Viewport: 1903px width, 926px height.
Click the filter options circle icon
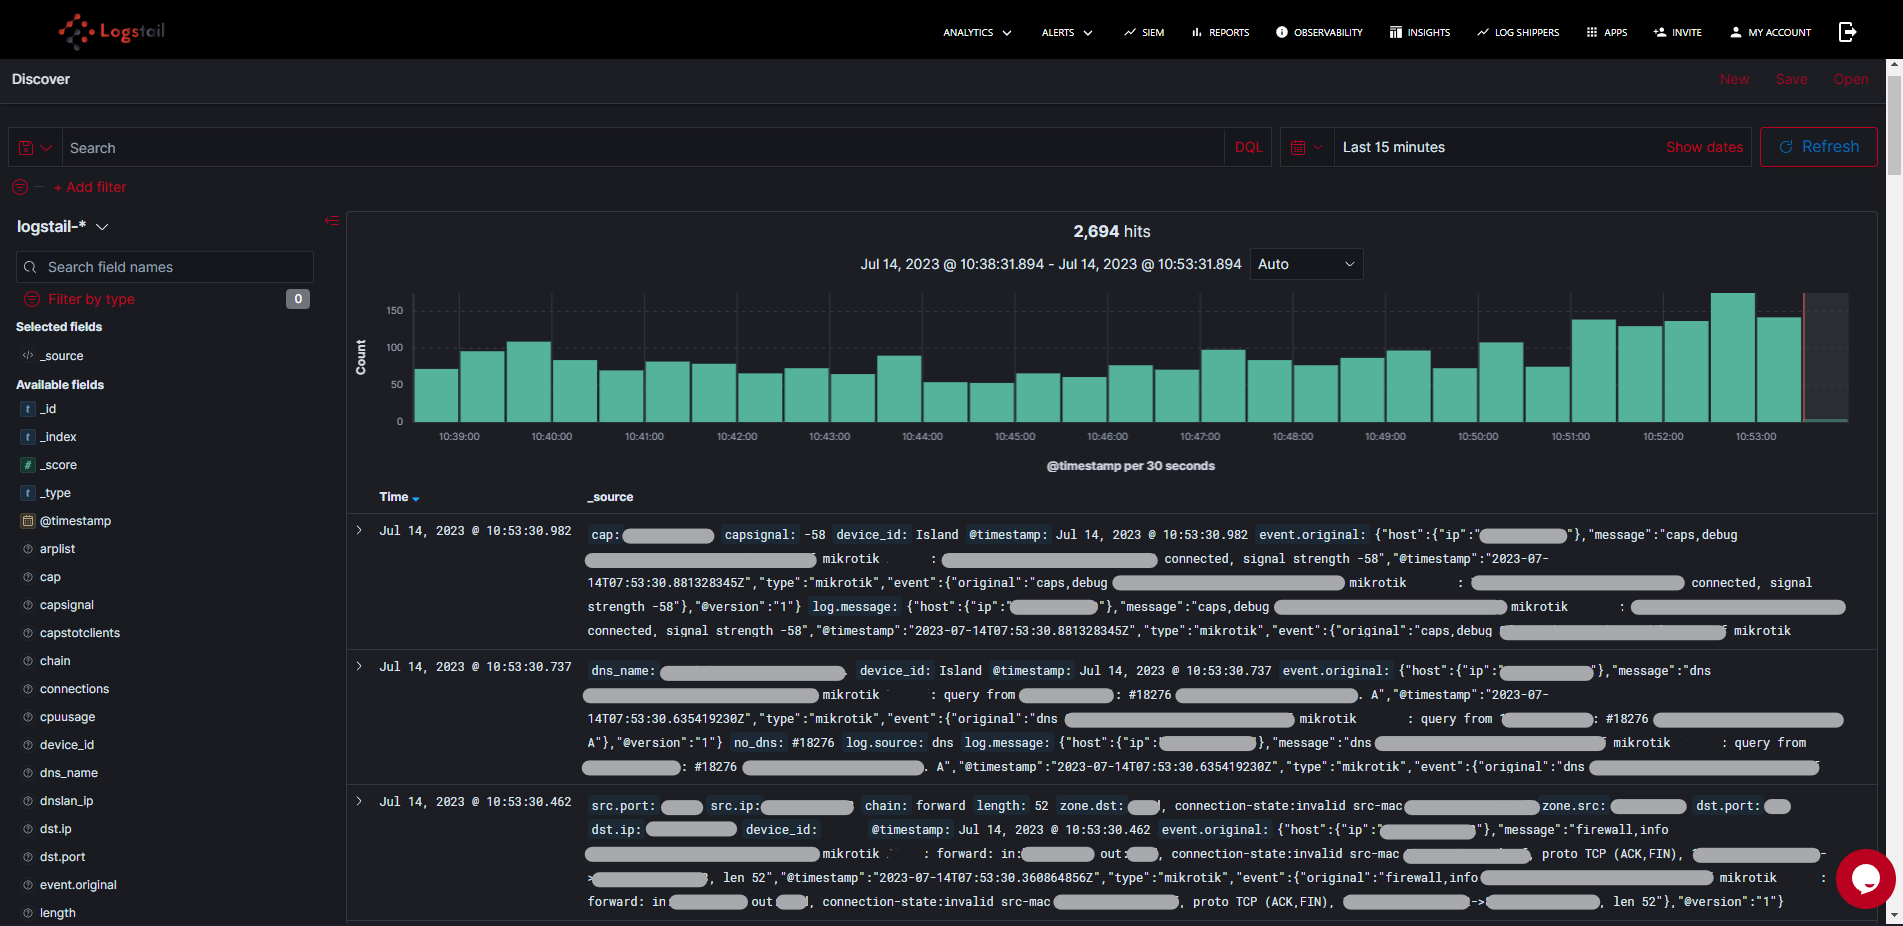pyautogui.click(x=20, y=187)
